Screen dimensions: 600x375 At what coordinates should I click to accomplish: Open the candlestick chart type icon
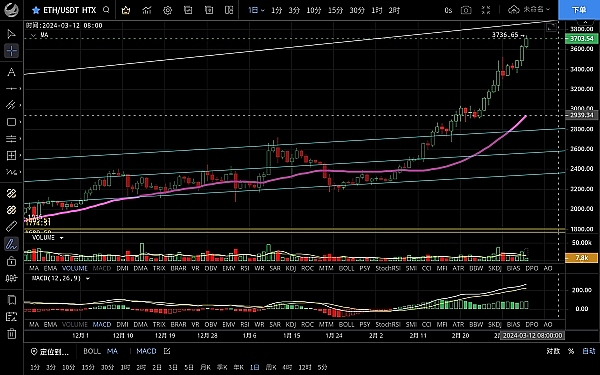pos(126,10)
